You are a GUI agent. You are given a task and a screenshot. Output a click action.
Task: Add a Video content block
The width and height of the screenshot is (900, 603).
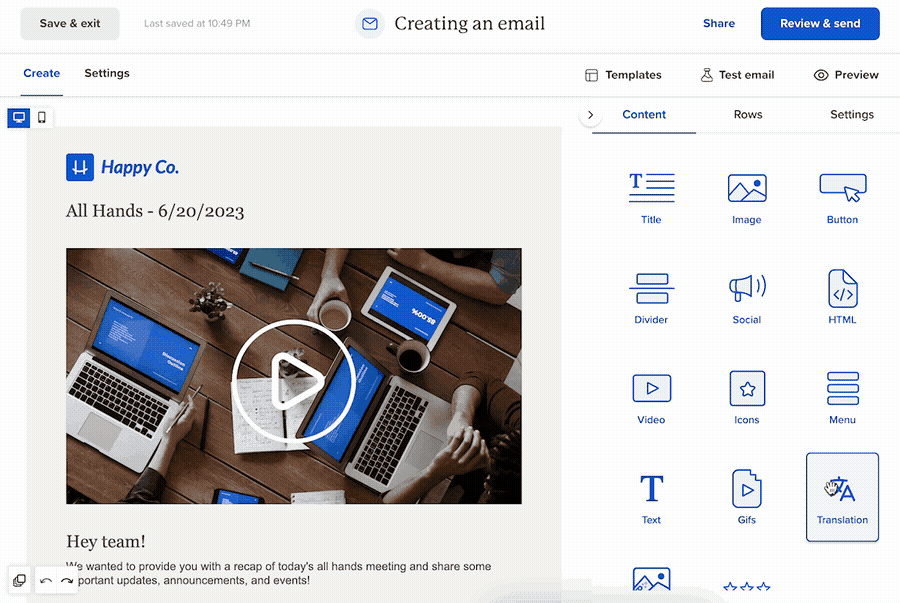point(651,398)
